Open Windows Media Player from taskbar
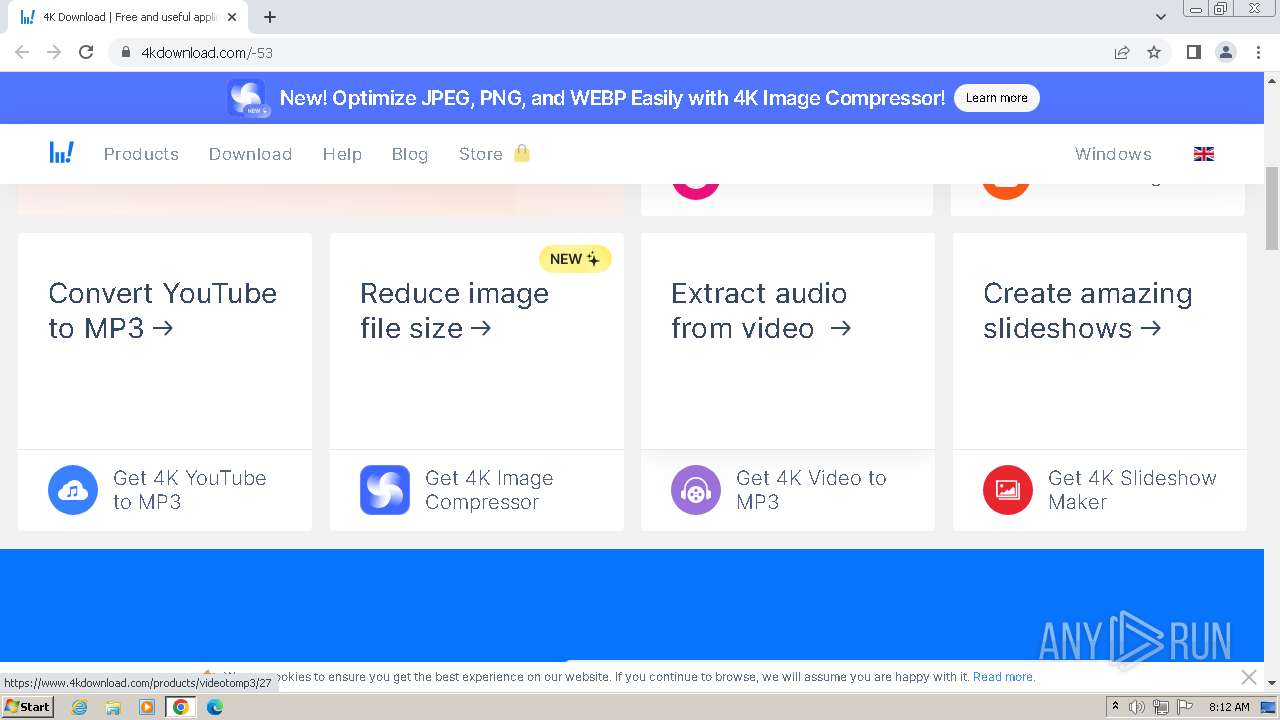This screenshot has height=720, width=1280. tap(147, 707)
